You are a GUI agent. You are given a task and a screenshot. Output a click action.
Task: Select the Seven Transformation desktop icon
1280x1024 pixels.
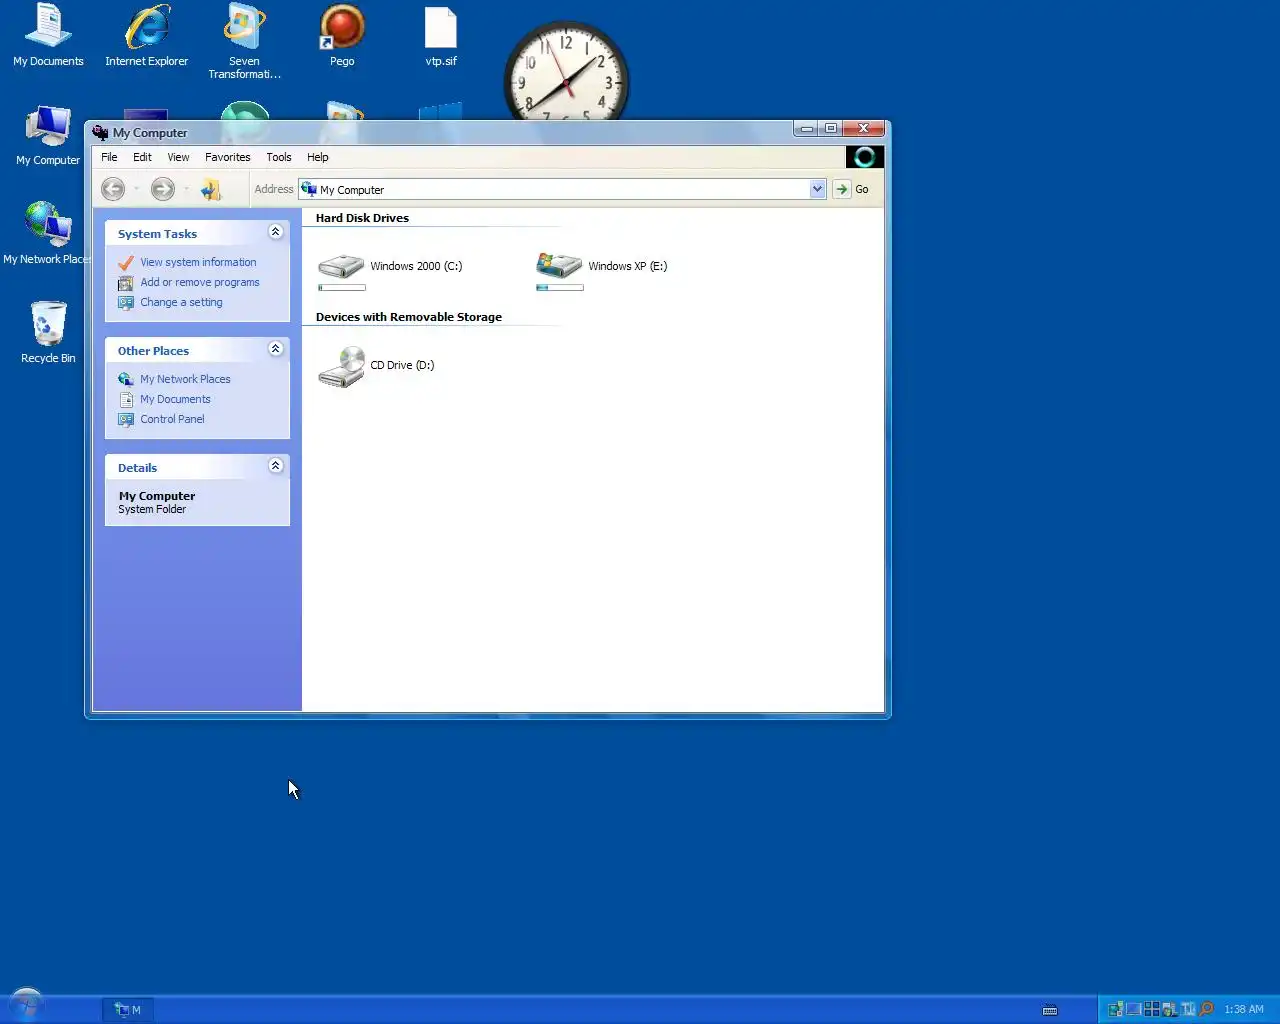pyautogui.click(x=244, y=42)
